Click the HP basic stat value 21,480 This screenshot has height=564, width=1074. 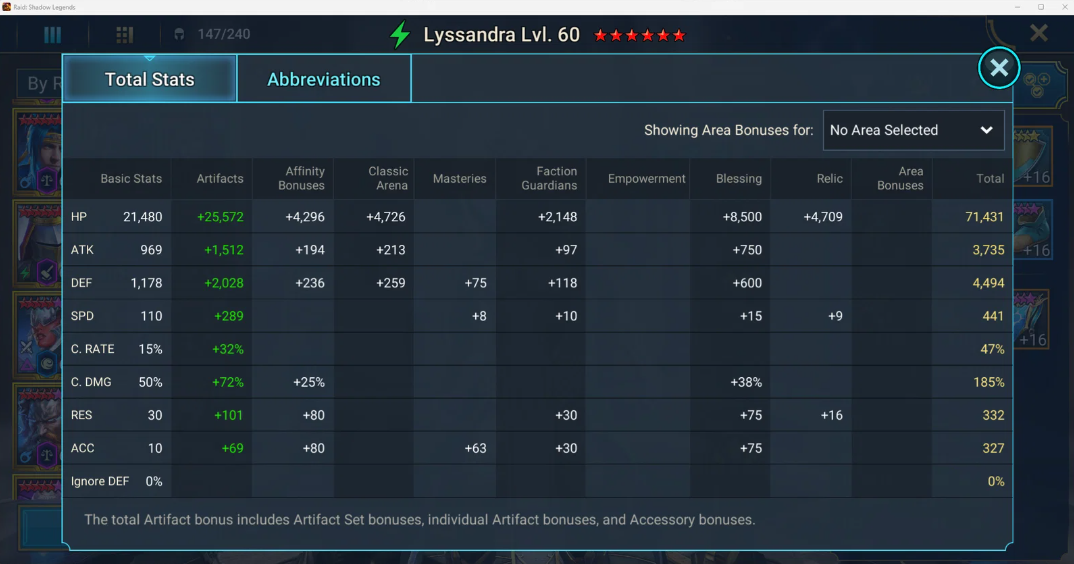[142, 217]
